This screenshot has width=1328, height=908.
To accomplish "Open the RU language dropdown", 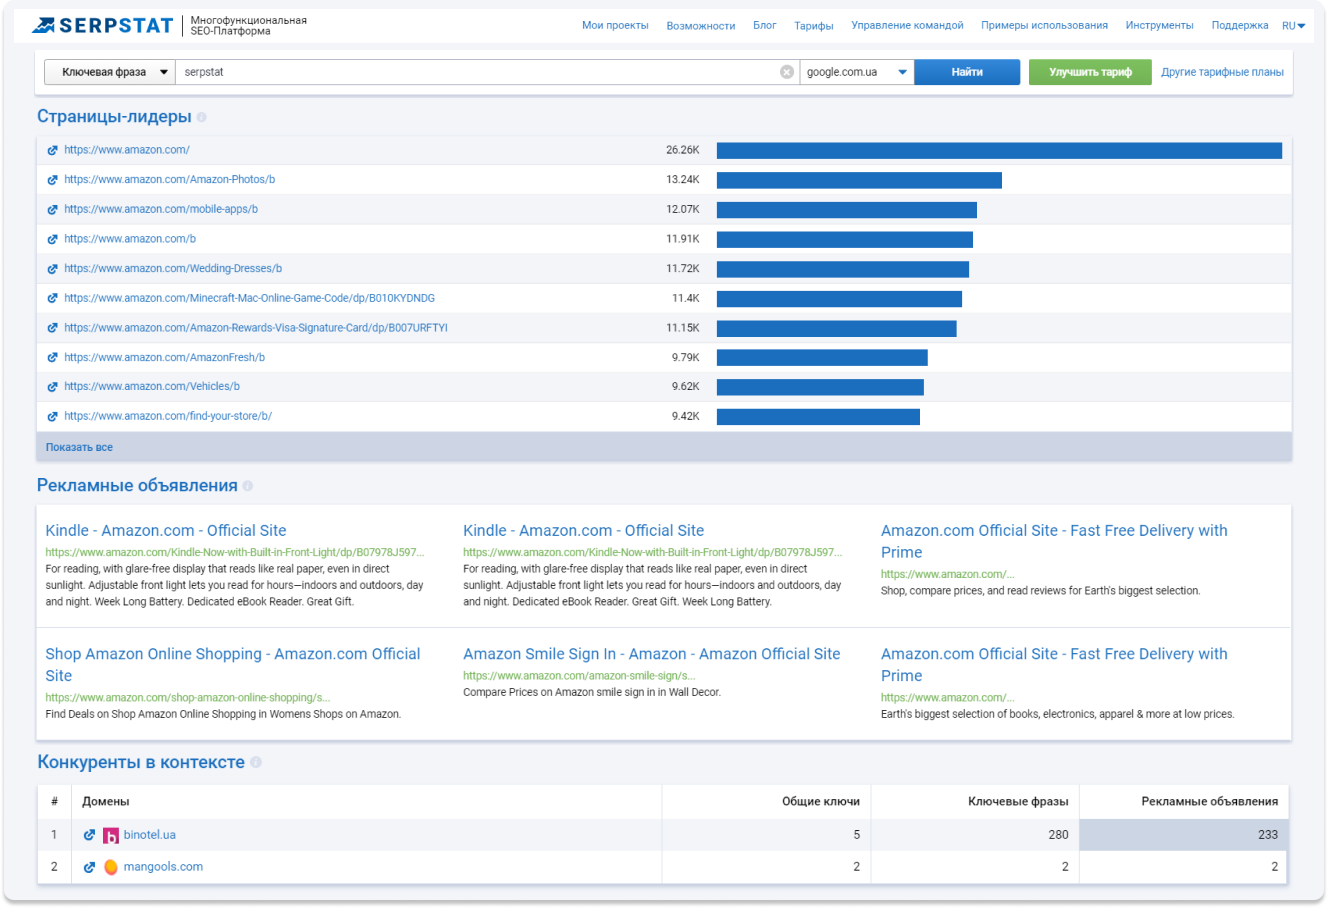I will 1294,26.
